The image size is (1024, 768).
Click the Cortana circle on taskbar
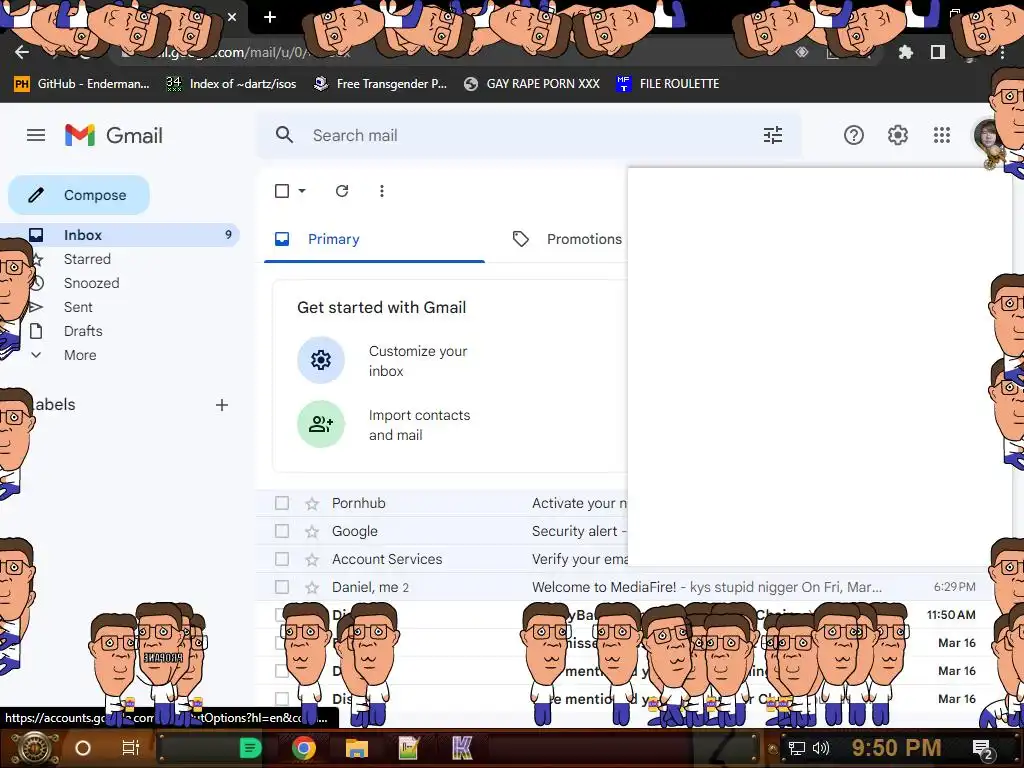point(83,748)
